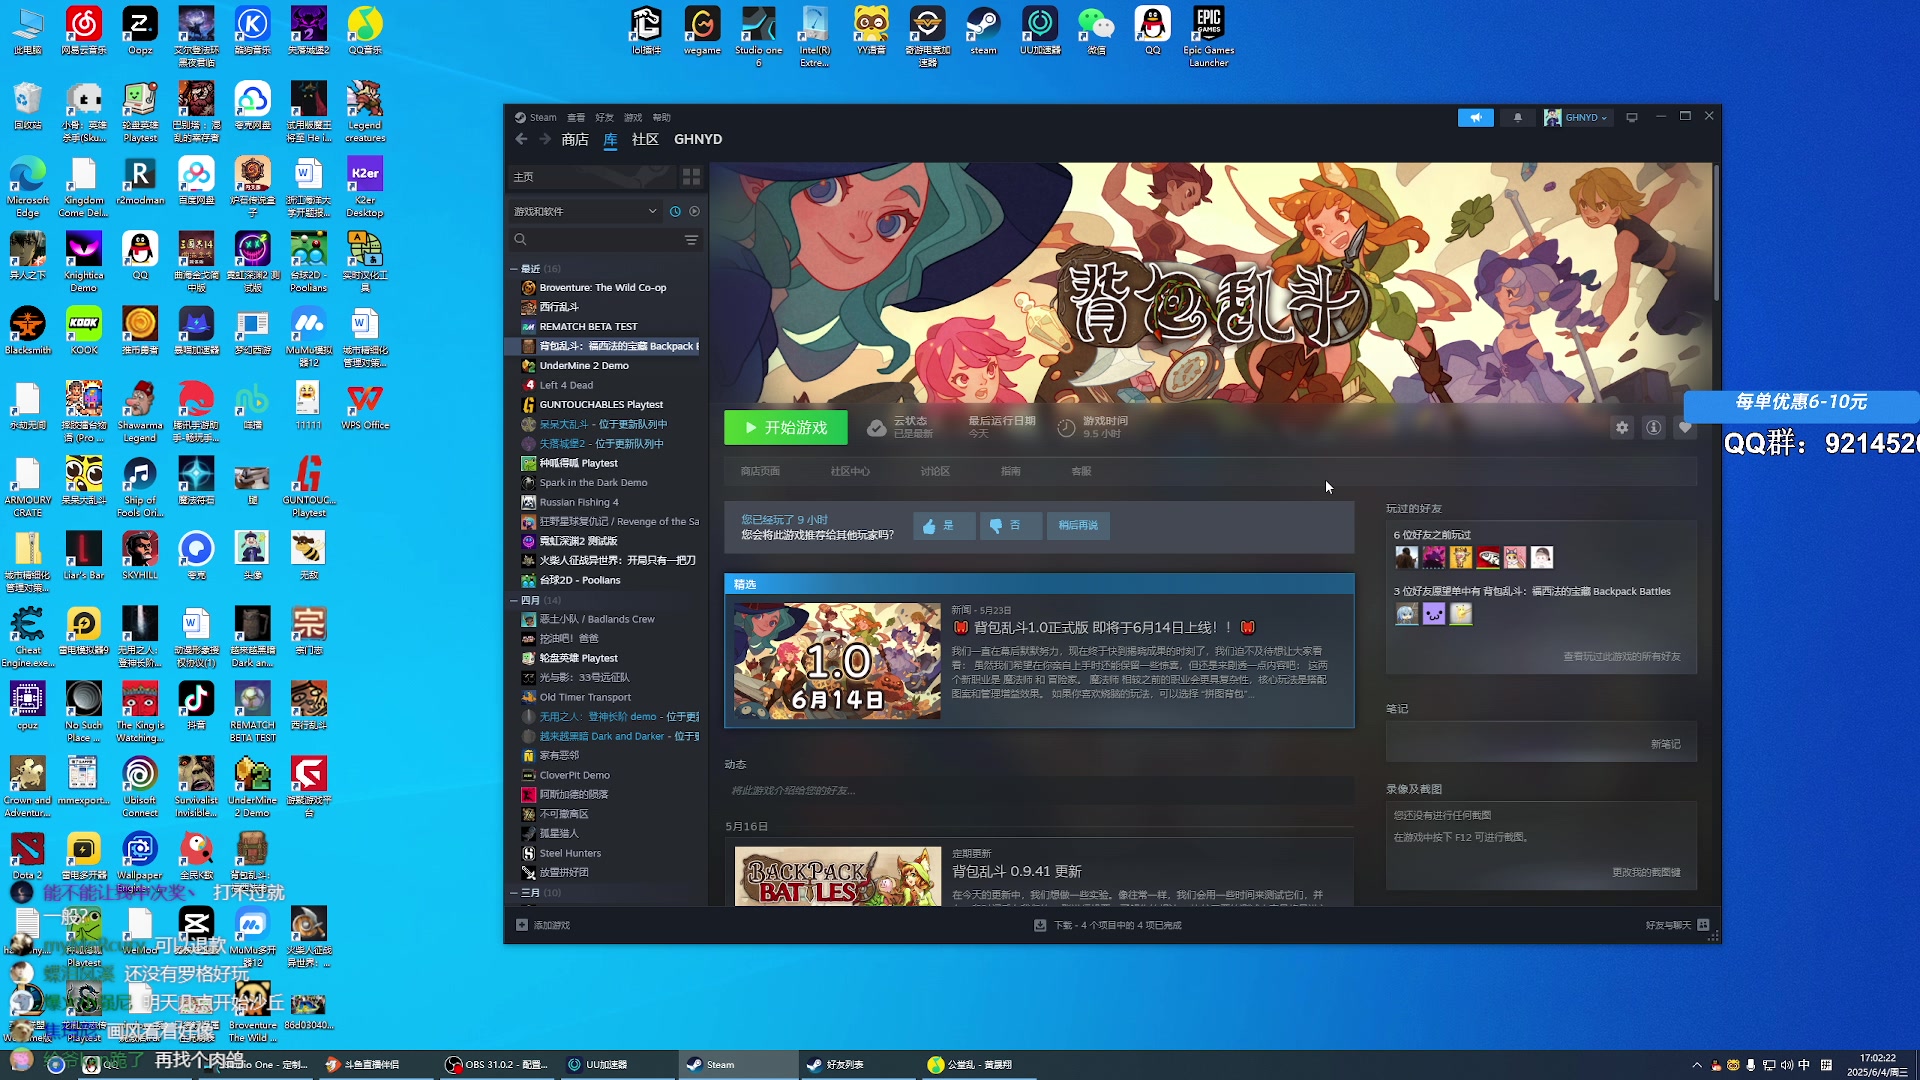This screenshot has width=1920, height=1080.
Task: Collapse the March games category
Action: tap(514, 893)
